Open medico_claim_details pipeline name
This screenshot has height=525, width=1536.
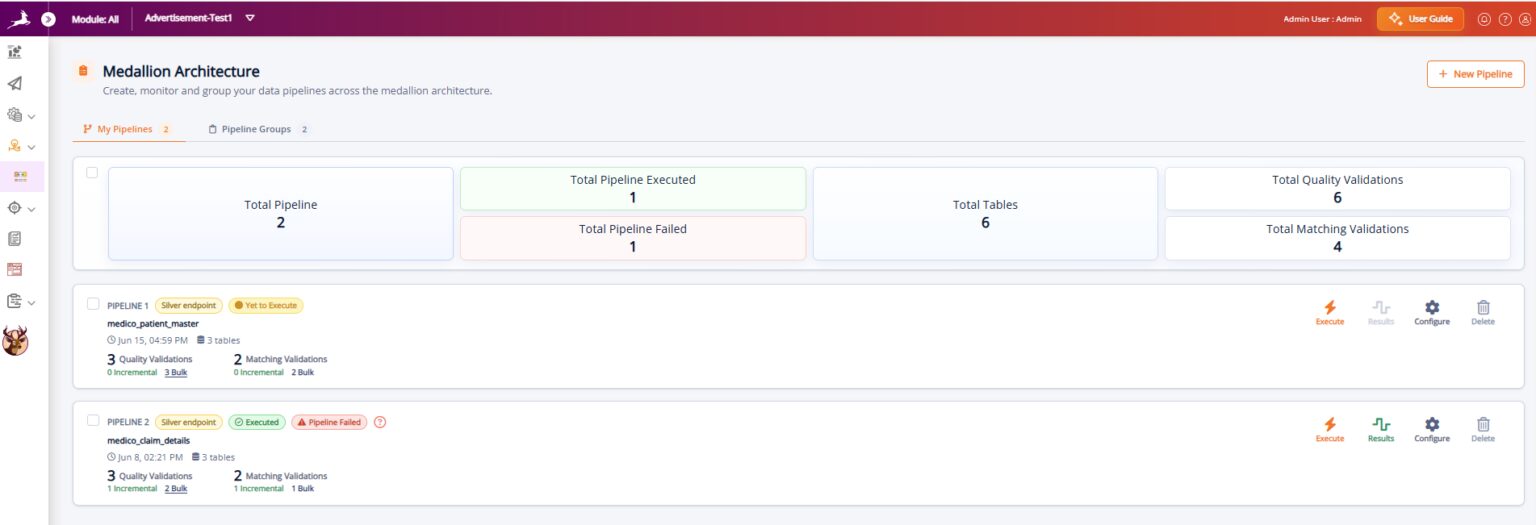point(148,440)
